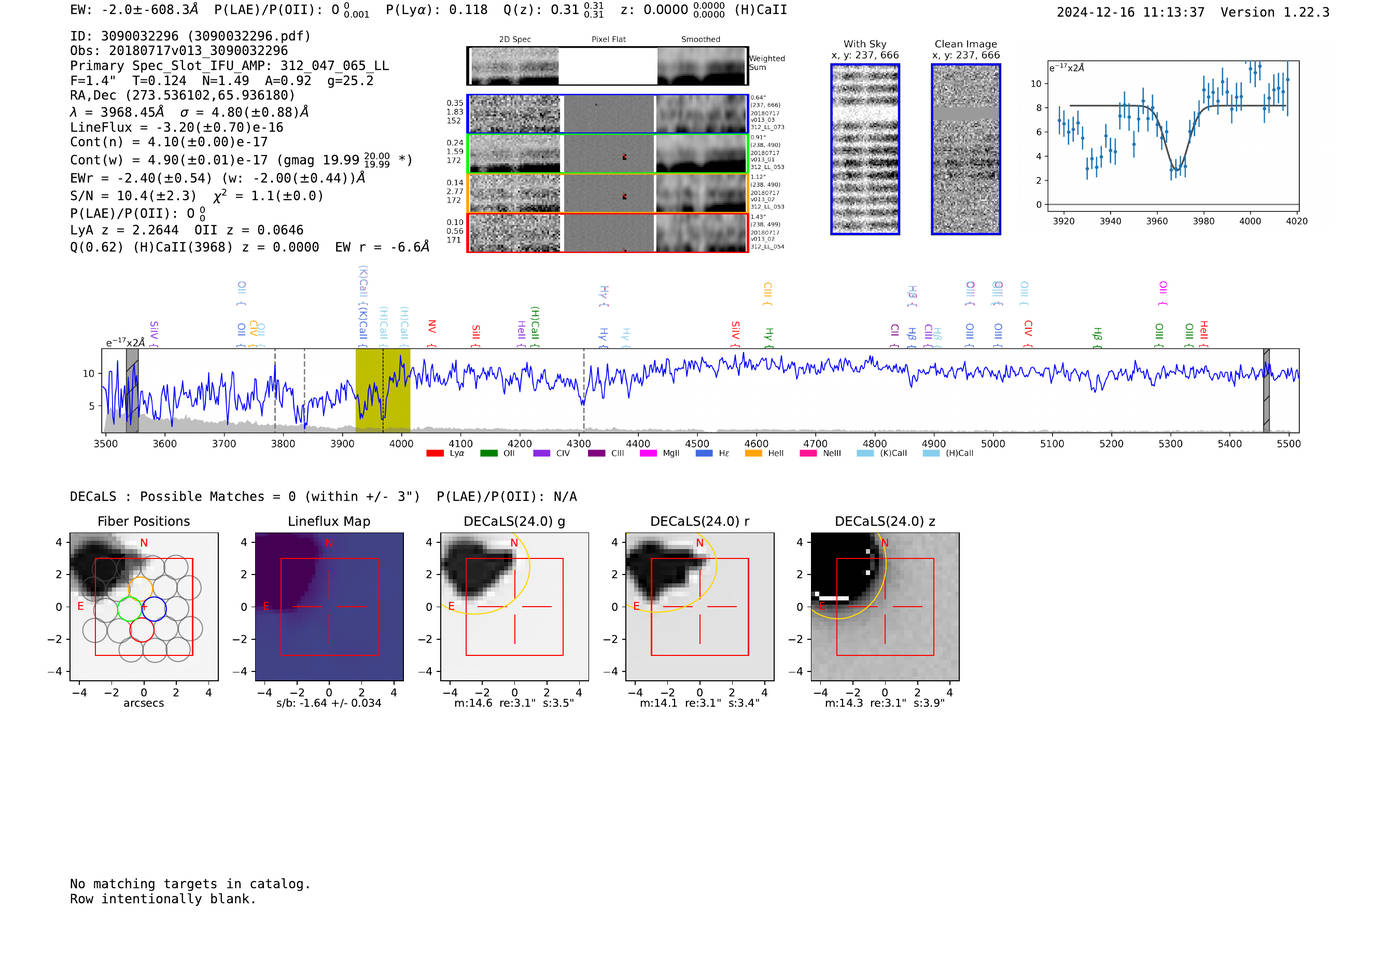Select the red-bordered 2D spectrum row
This screenshot has height=953, width=1400.
click(608, 233)
